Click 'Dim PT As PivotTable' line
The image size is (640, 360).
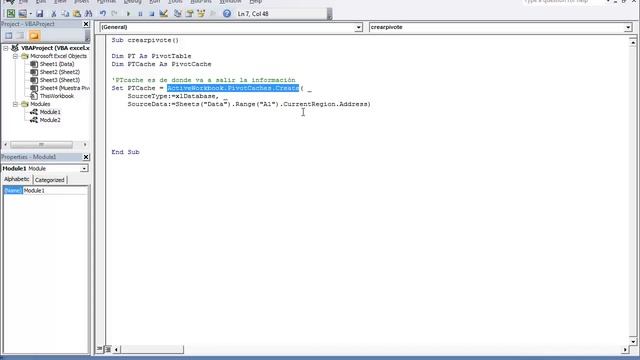[x=151, y=56]
